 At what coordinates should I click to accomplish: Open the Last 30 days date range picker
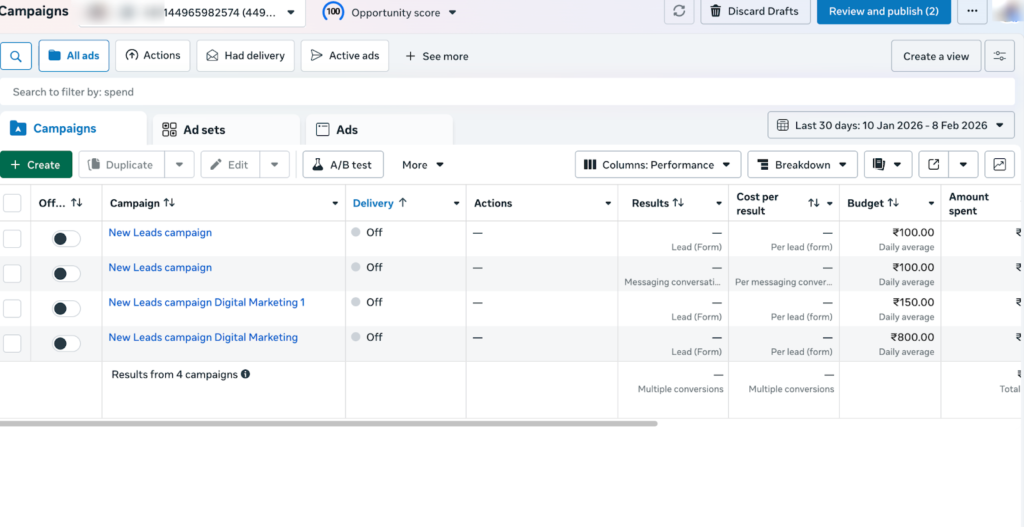pos(890,126)
